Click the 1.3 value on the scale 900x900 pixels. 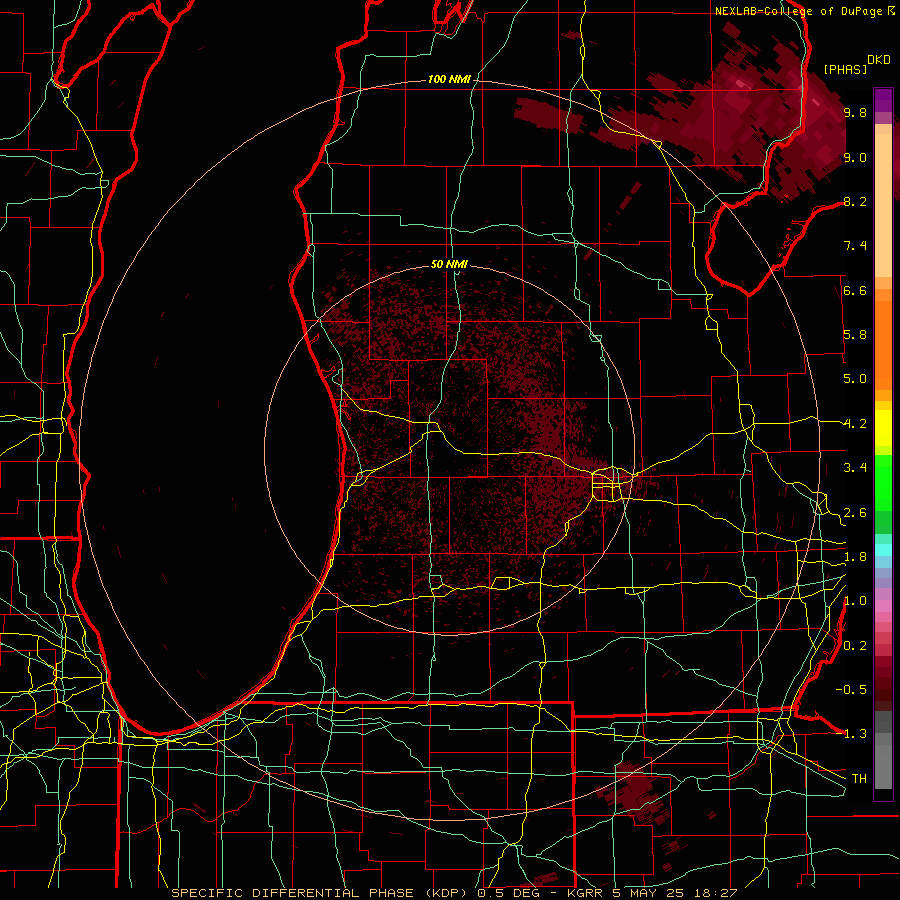click(x=855, y=734)
